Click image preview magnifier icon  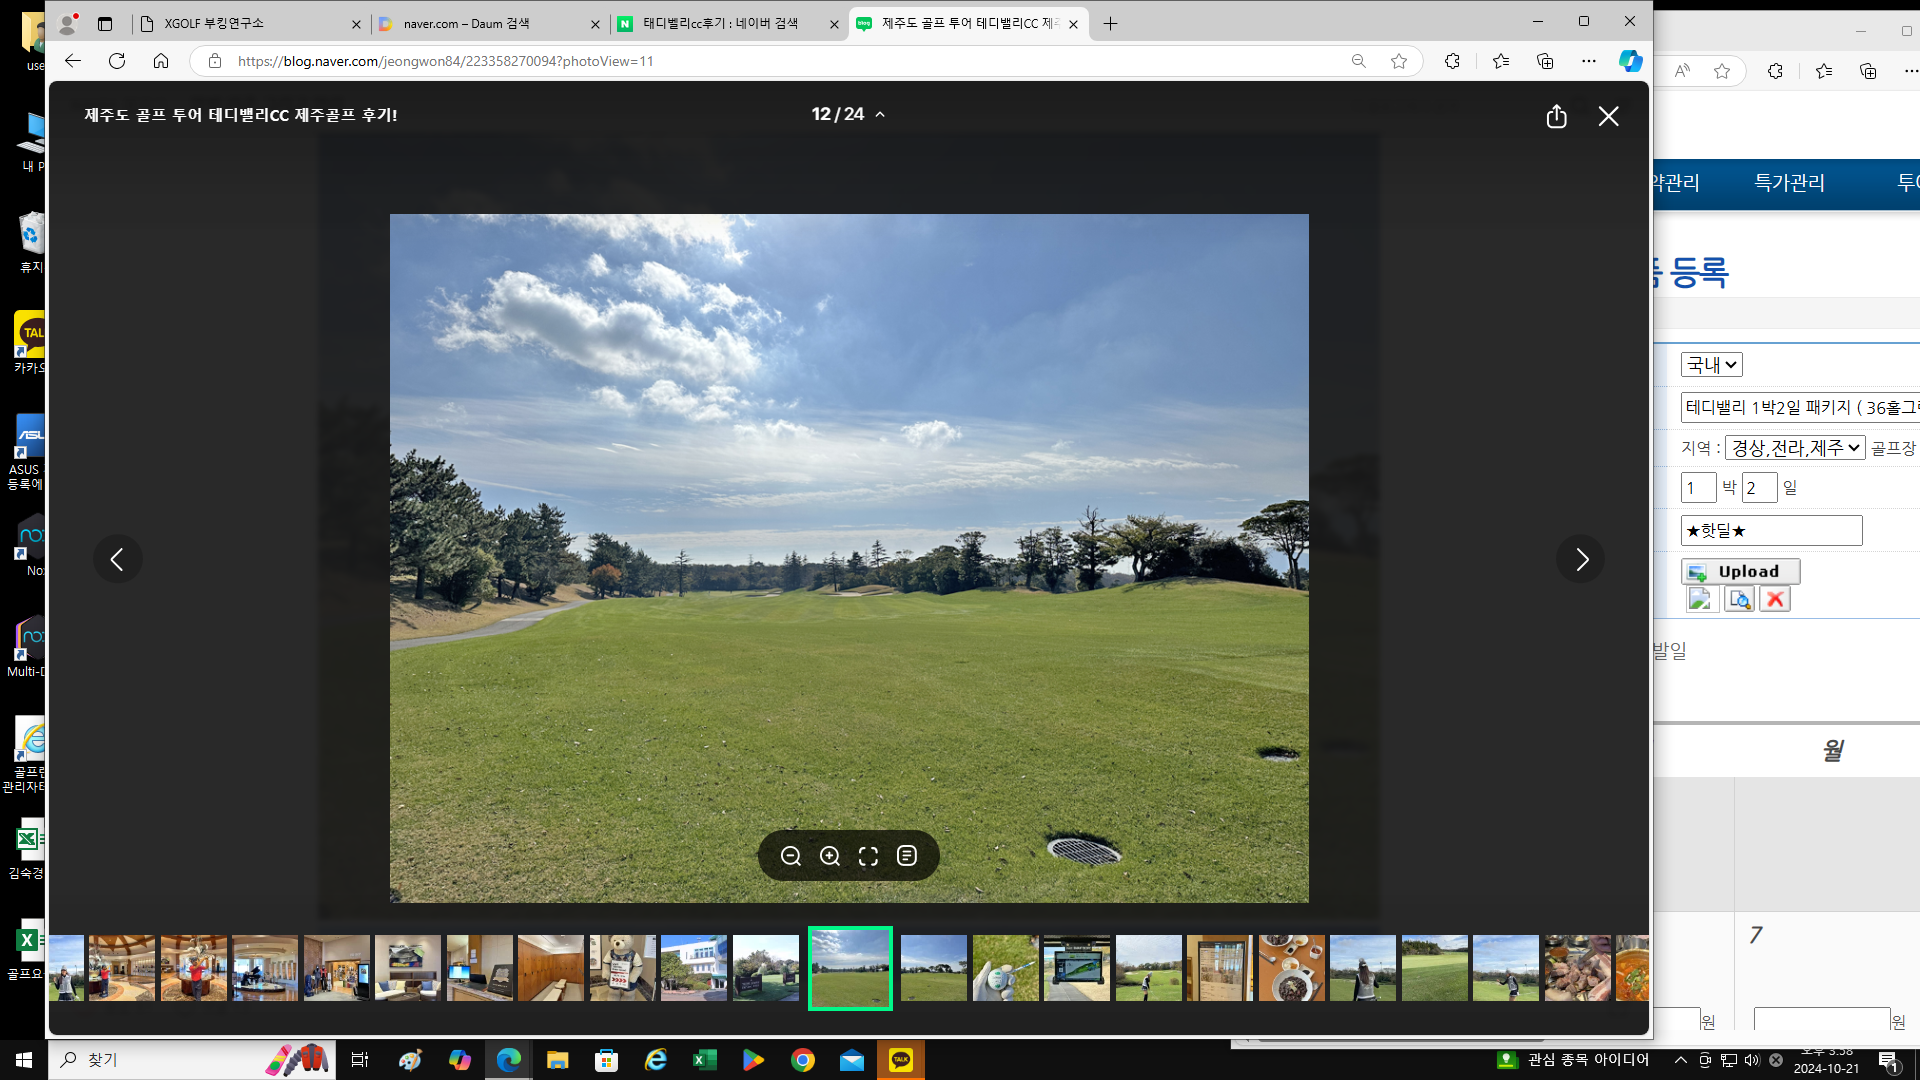tap(1739, 599)
